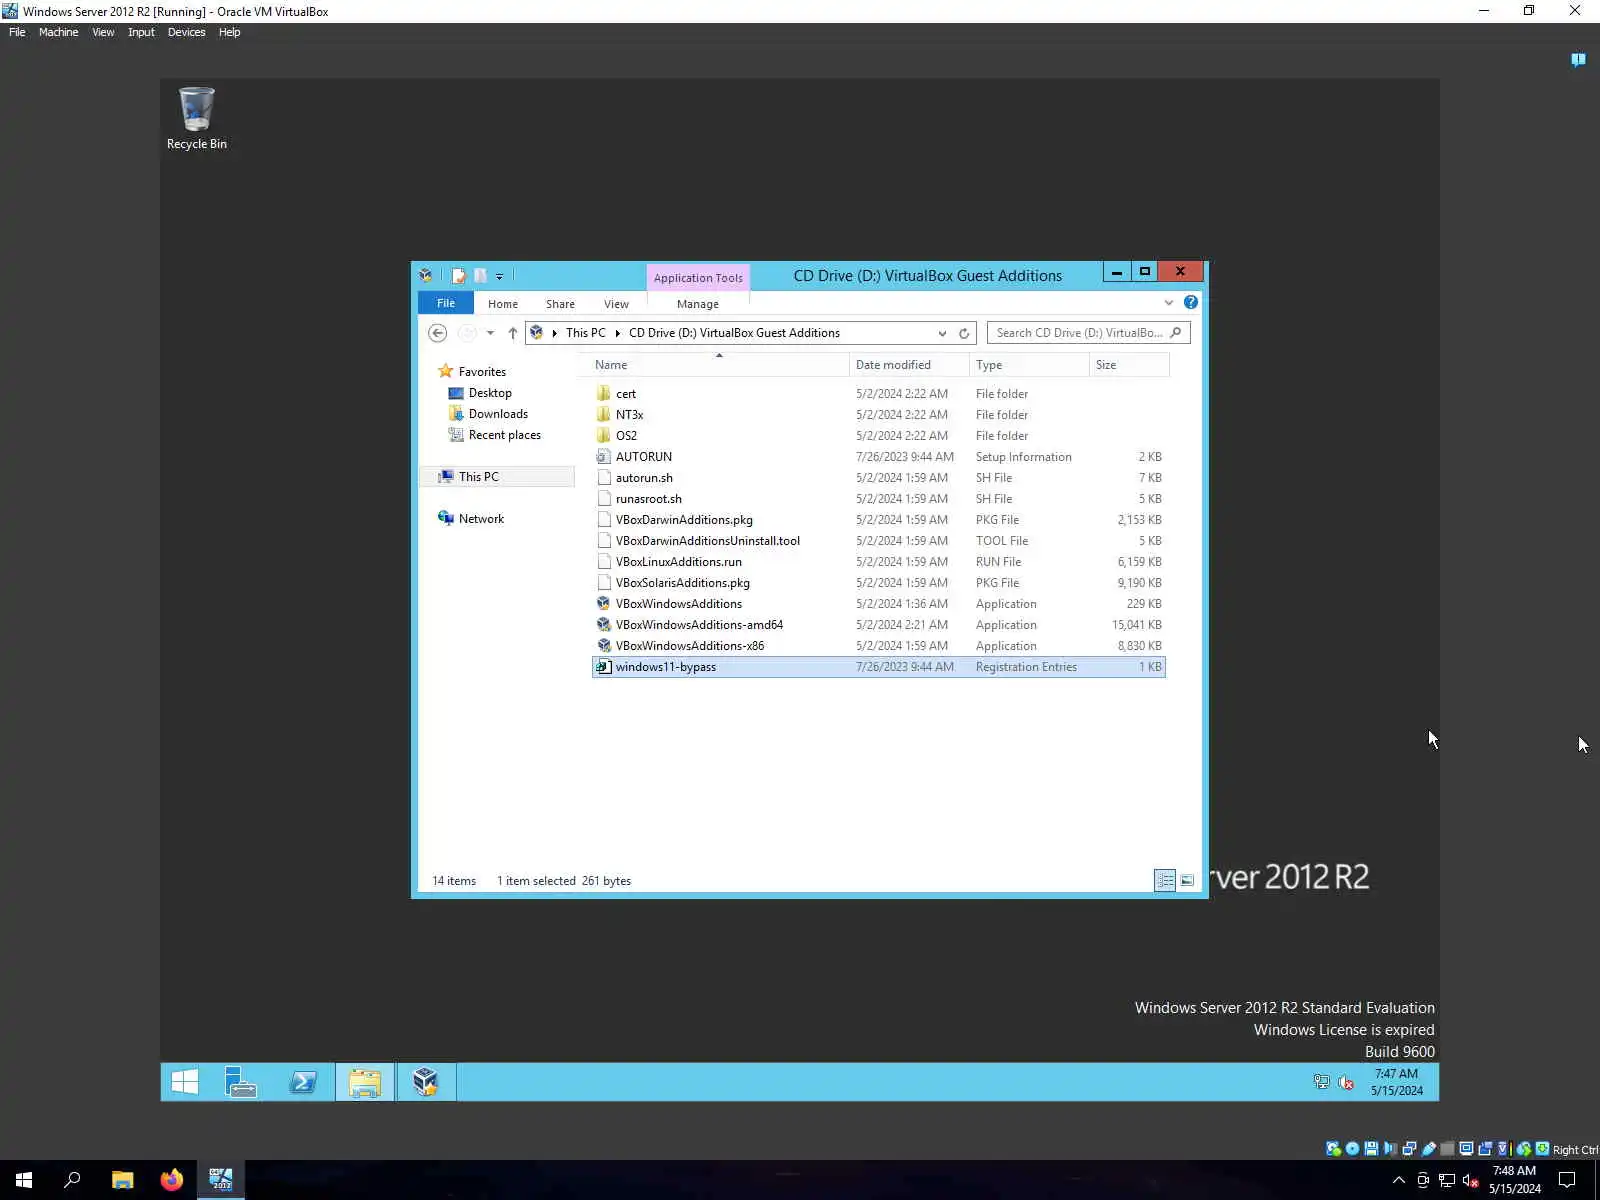Open the Manage ribbon tab
The image size is (1600, 1200).
point(698,304)
